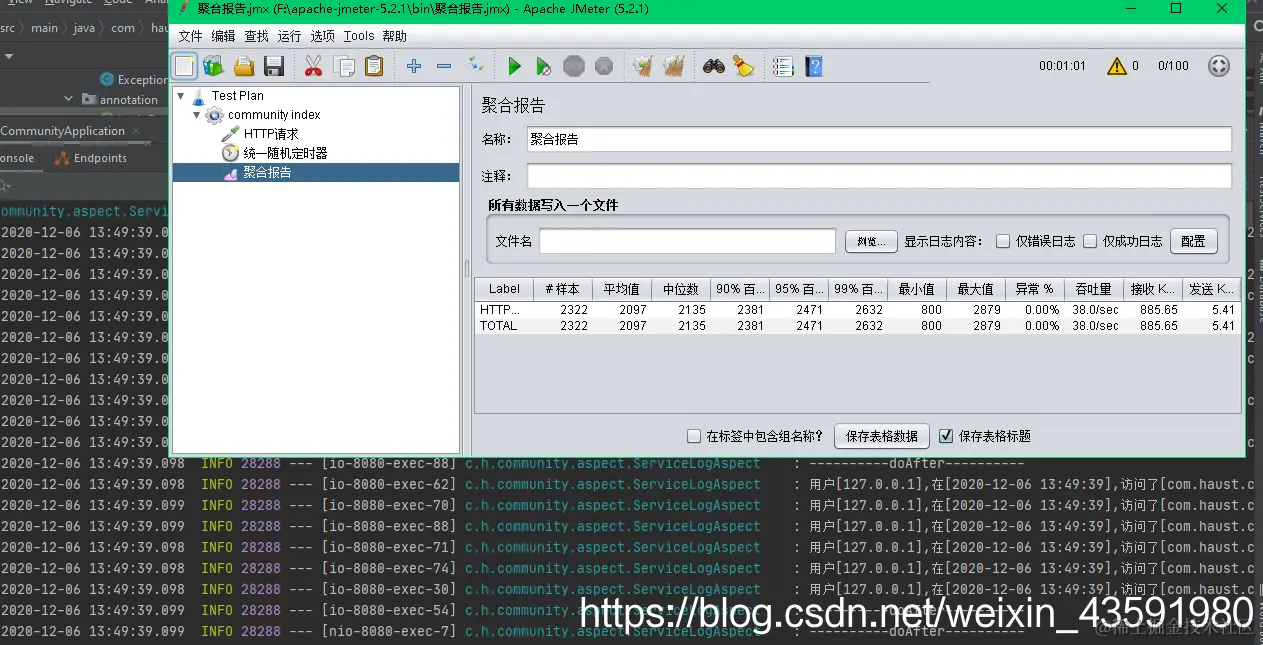Click the 保存表格数据 button
The width and height of the screenshot is (1263, 645).
[881, 435]
